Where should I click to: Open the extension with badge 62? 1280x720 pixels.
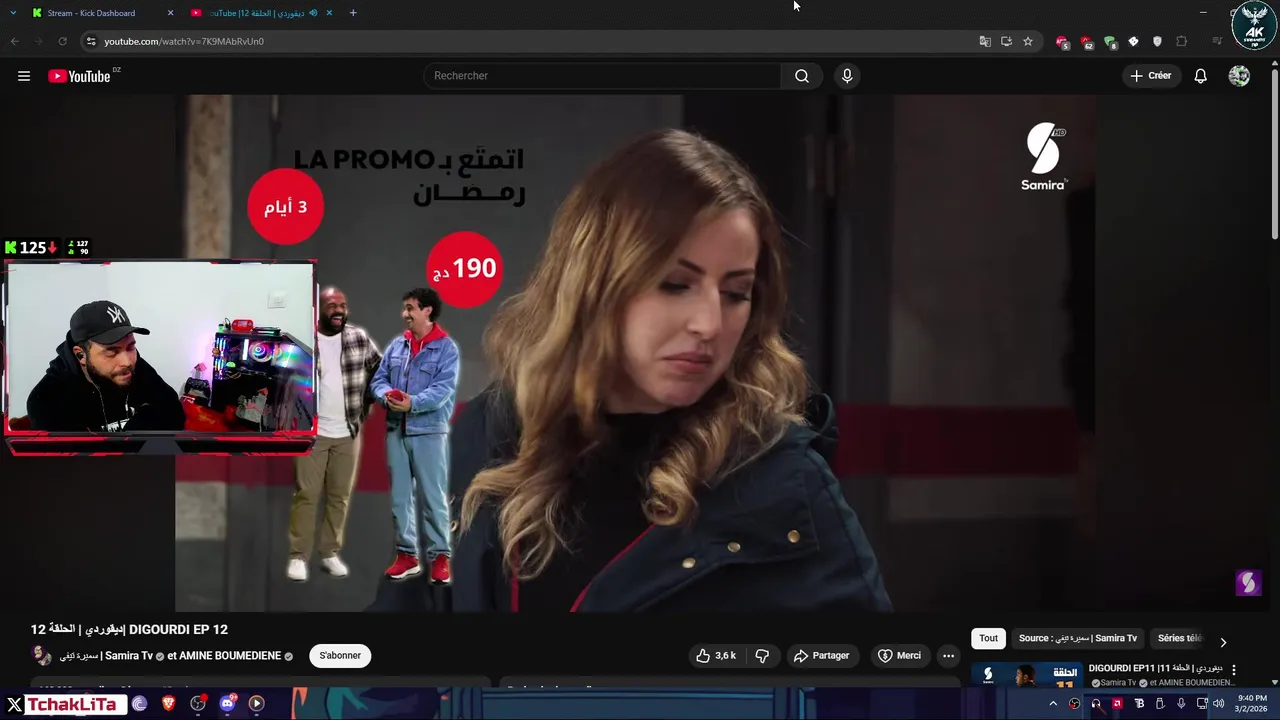coord(1086,42)
